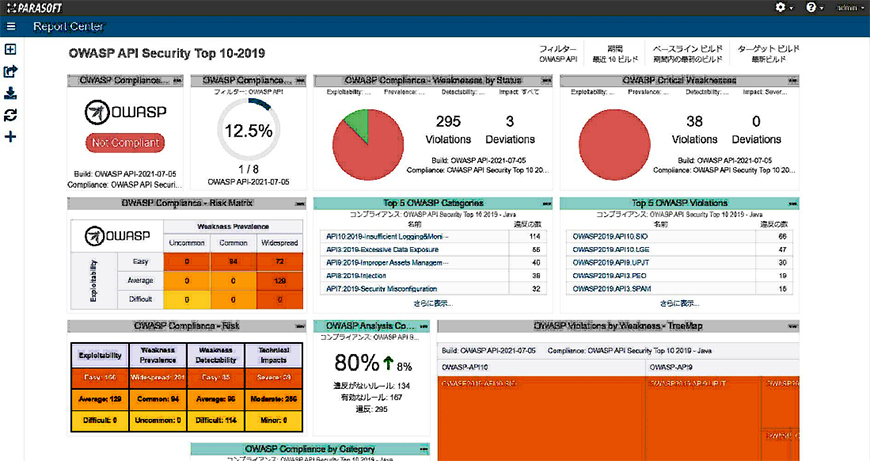Open the Target Build selector
The height and width of the screenshot is (461, 870).
click(768, 54)
